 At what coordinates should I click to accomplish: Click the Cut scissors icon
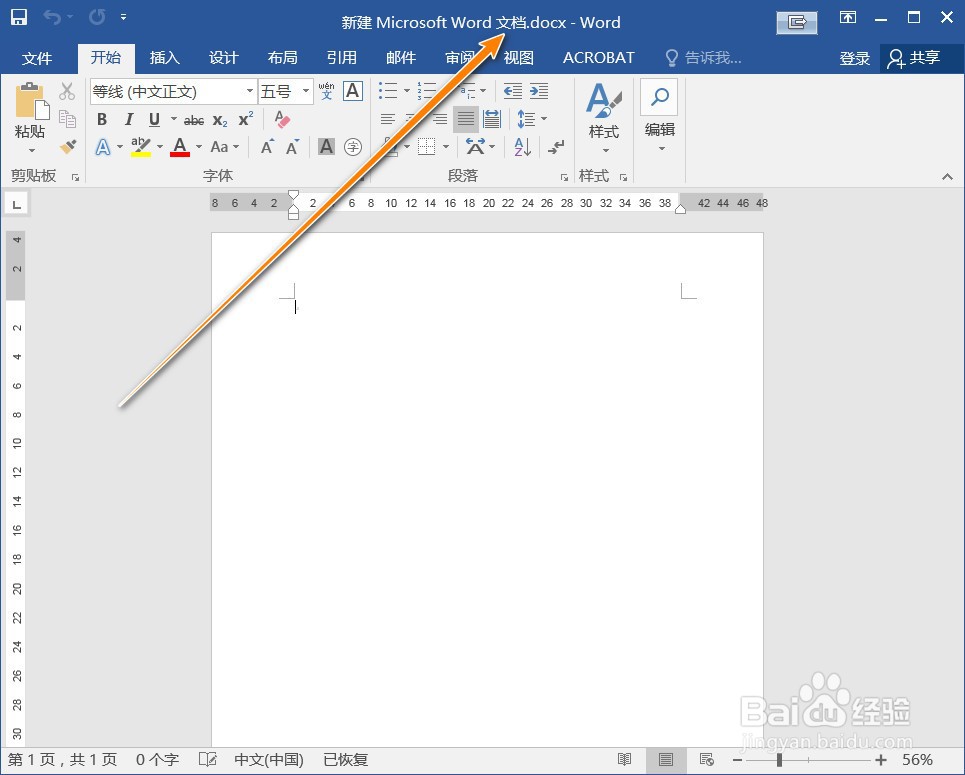pyautogui.click(x=67, y=92)
